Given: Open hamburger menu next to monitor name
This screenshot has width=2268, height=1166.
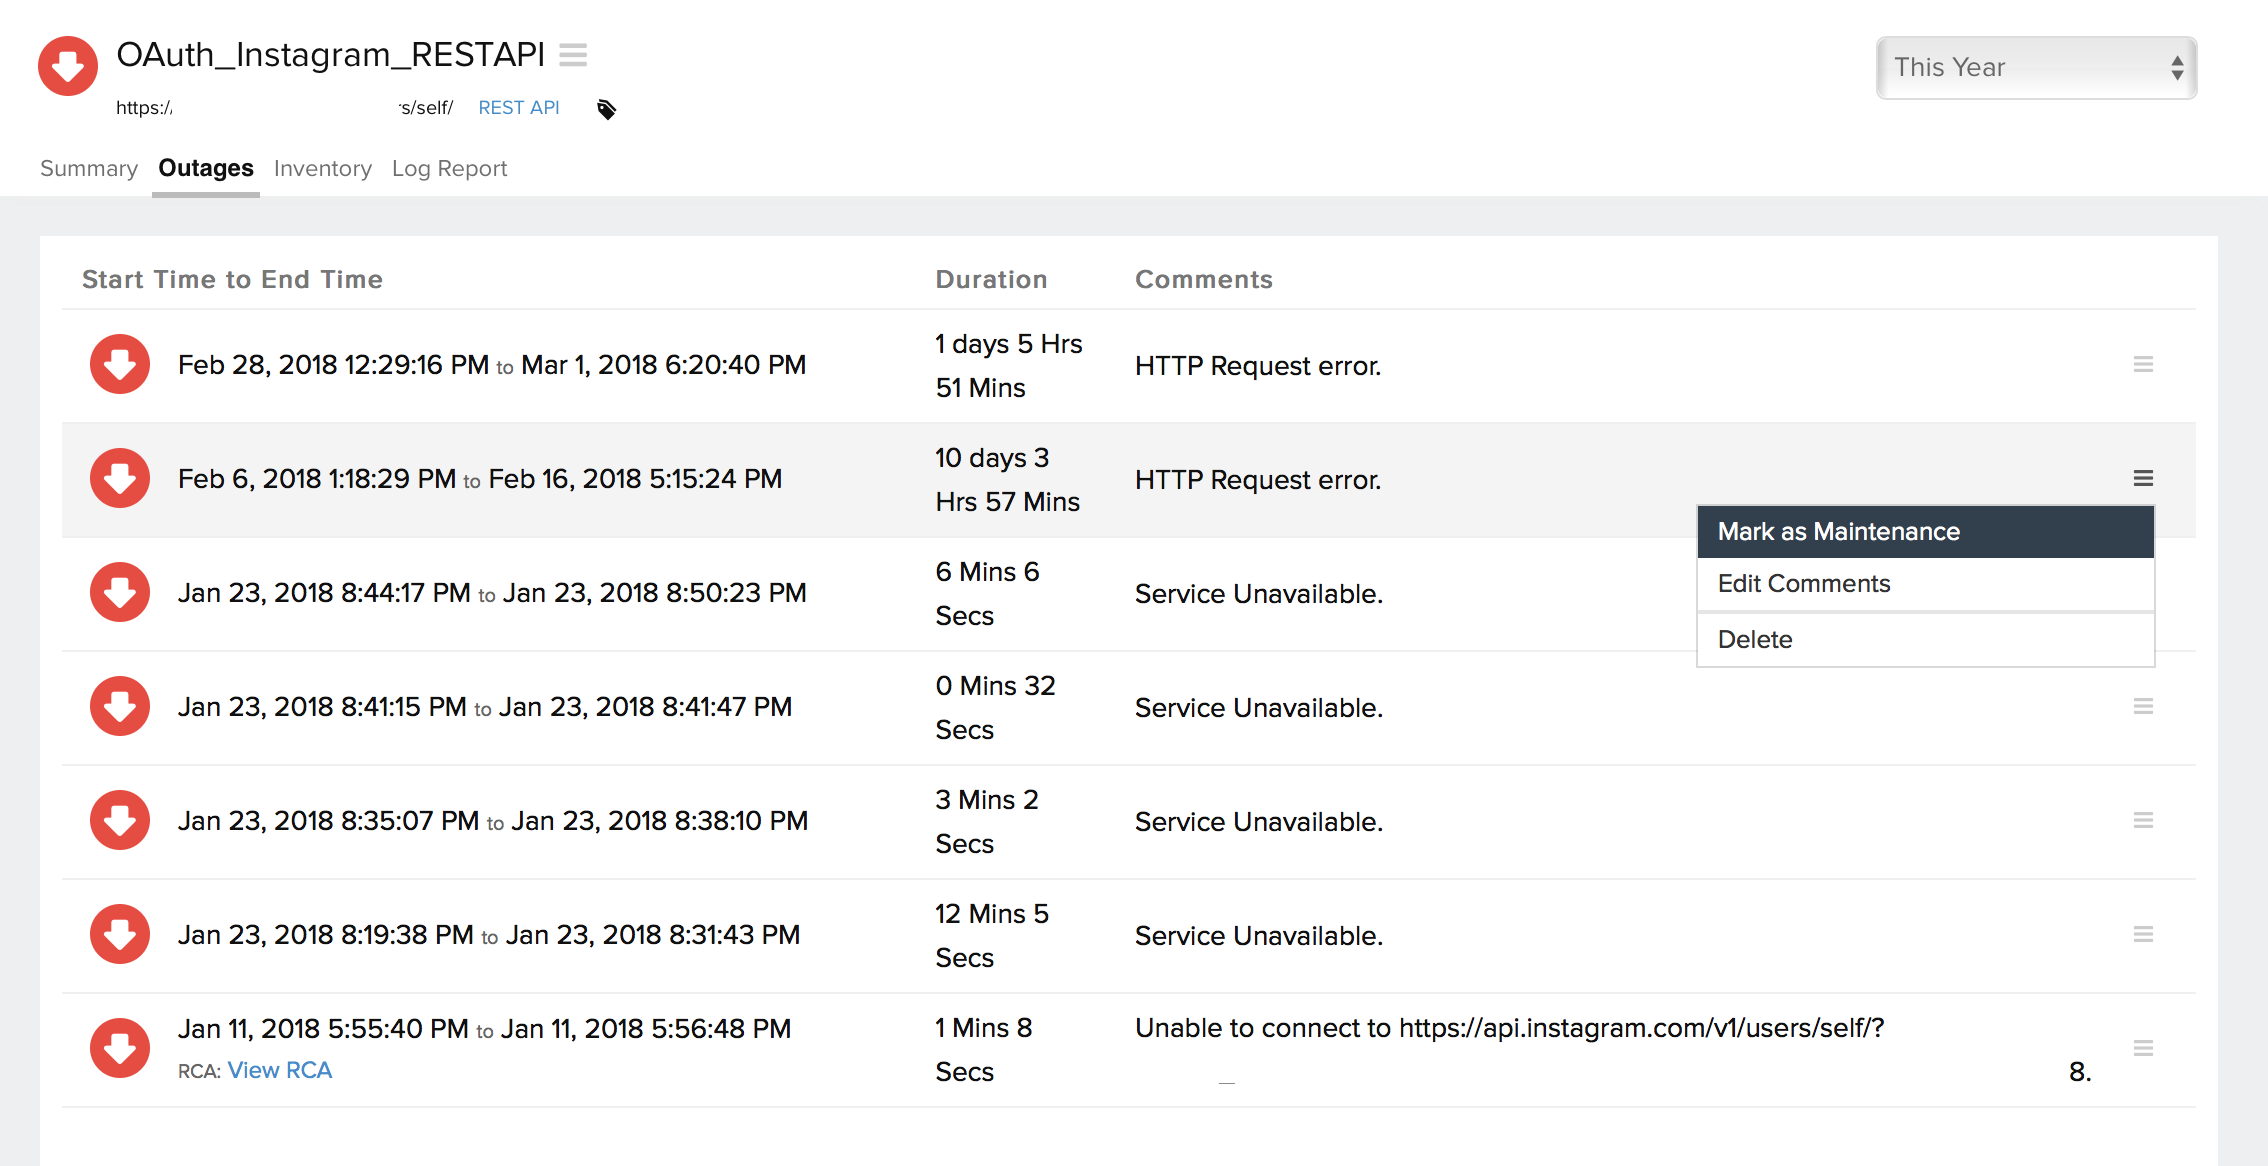Looking at the screenshot, I should click(573, 54).
